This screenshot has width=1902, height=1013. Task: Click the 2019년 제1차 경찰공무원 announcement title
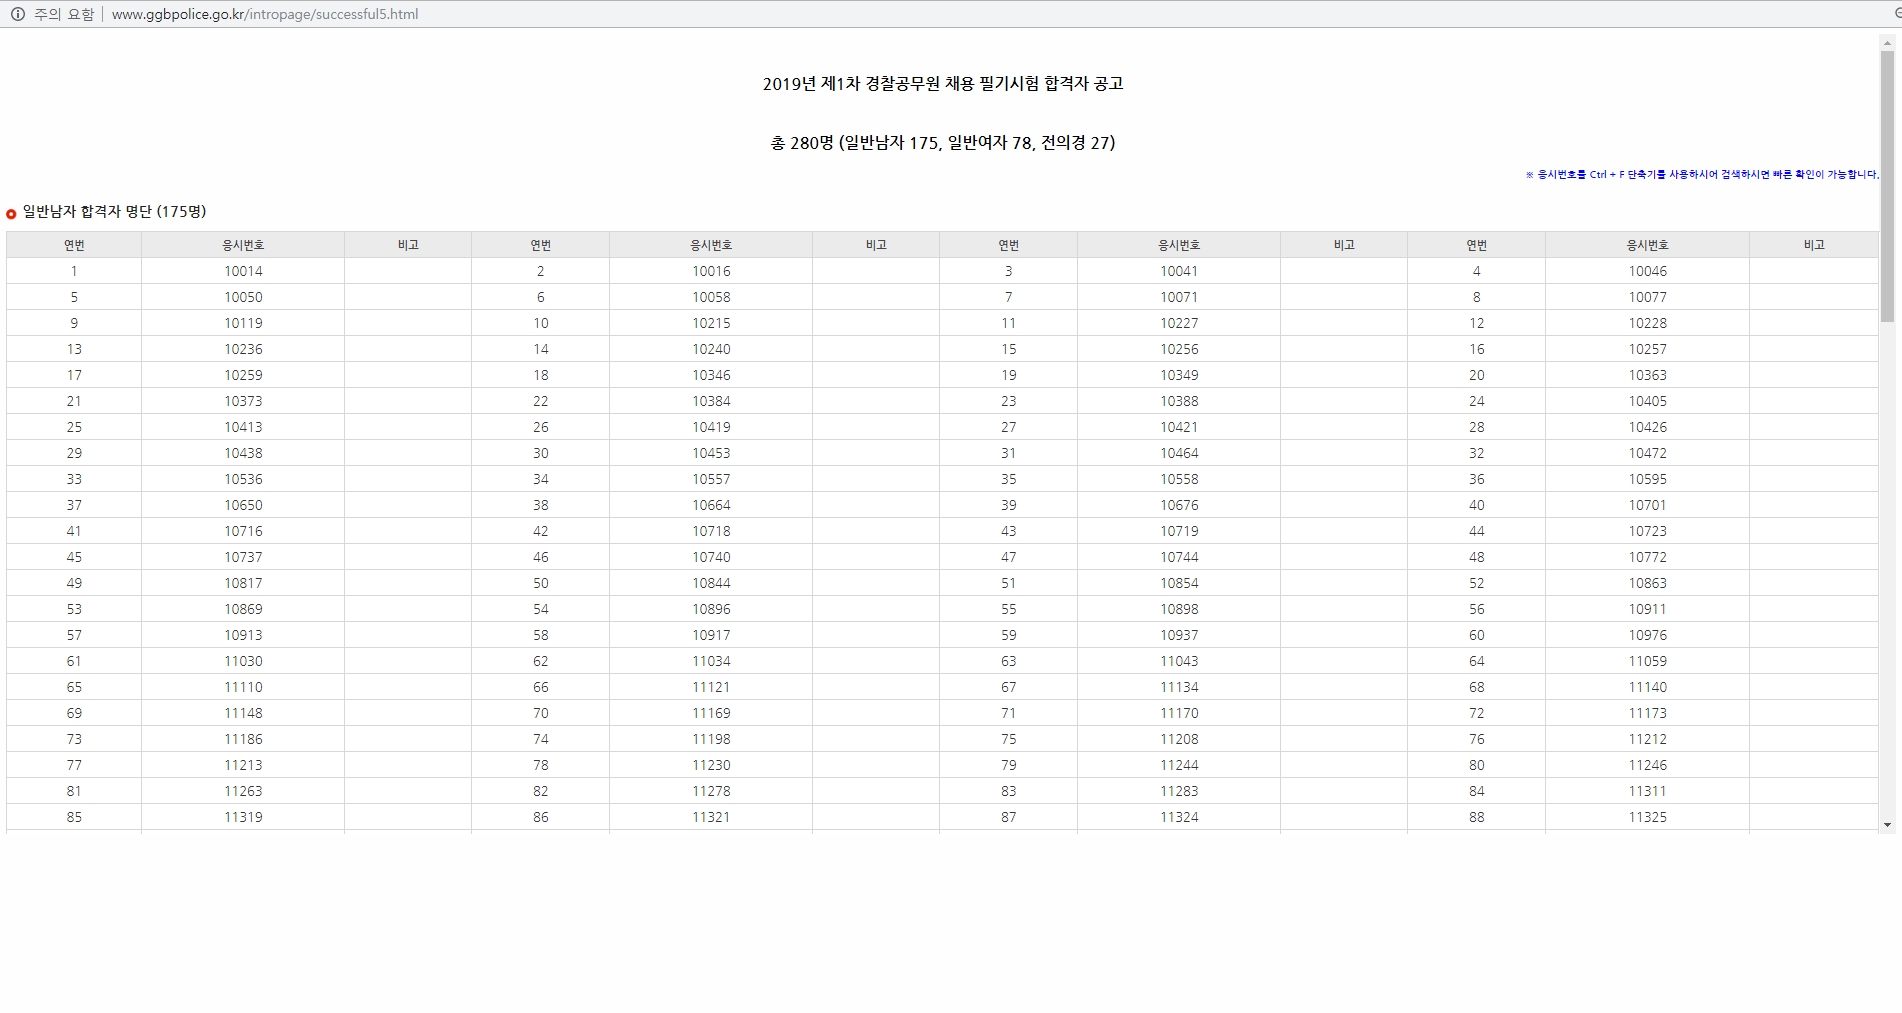click(942, 84)
